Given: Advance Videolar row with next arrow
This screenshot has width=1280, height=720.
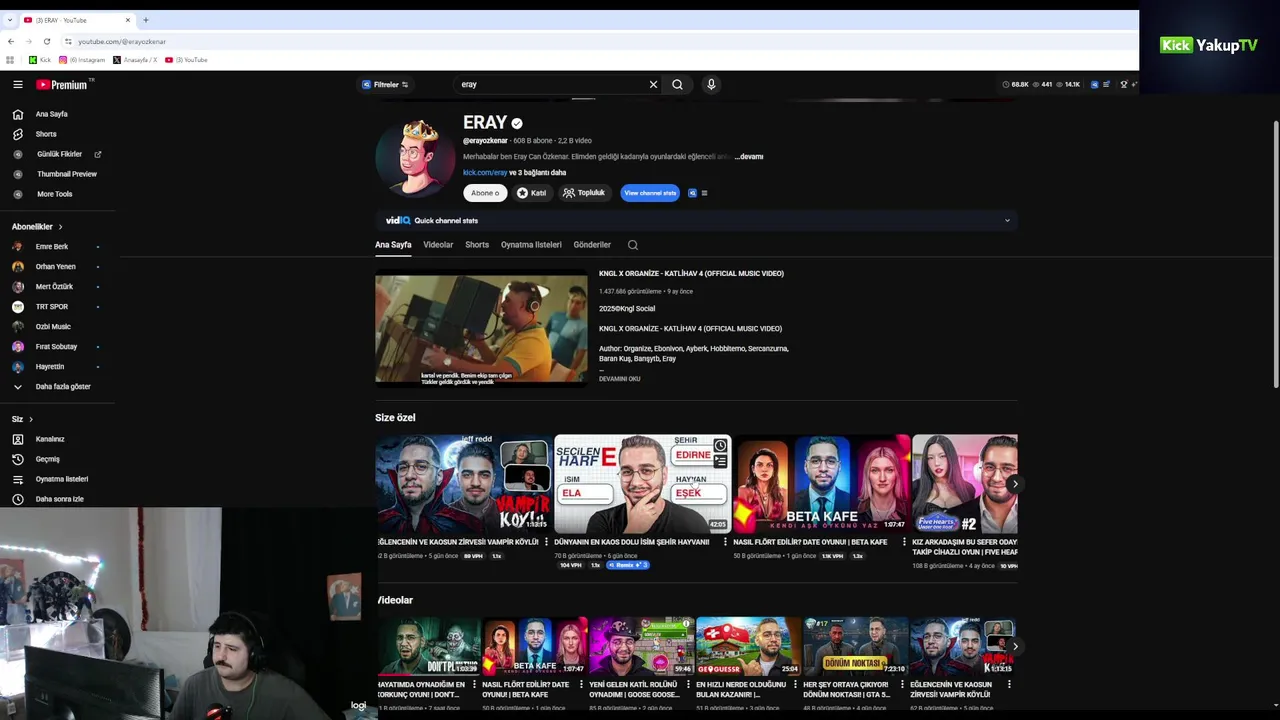Looking at the screenshot, I should click(1014, 646).
